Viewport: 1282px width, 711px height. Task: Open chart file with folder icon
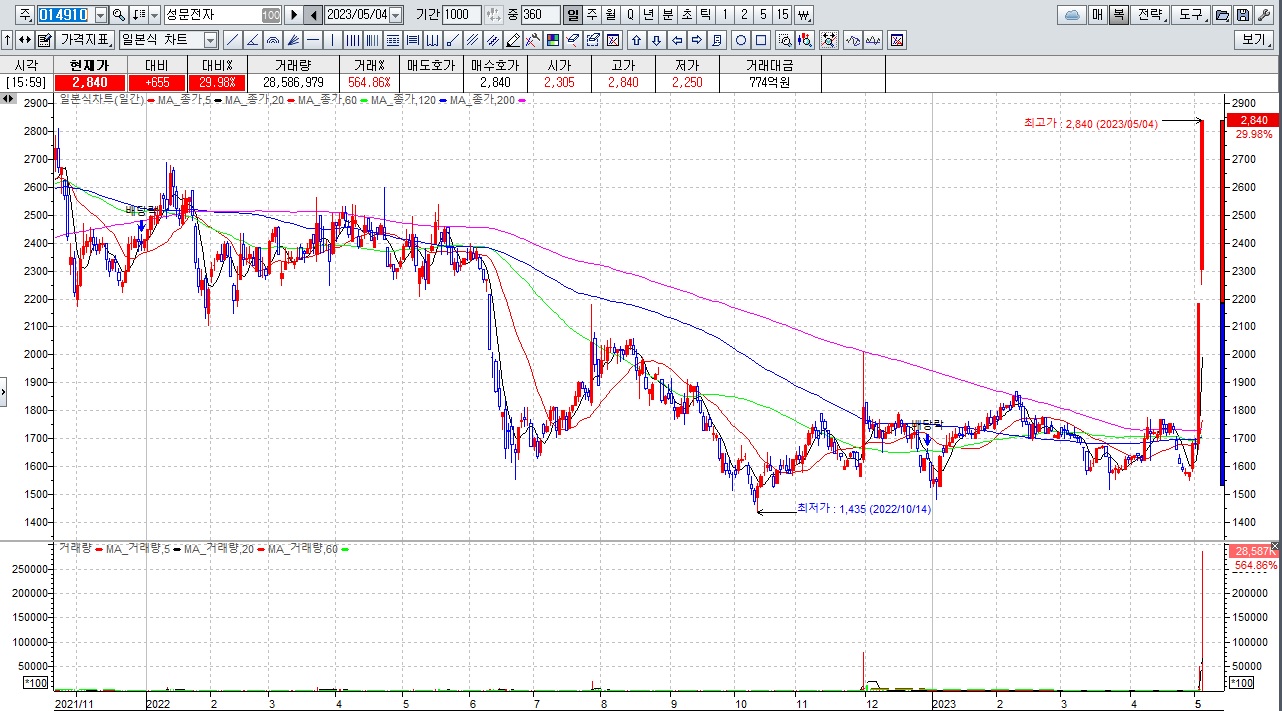coord(1222,15)
